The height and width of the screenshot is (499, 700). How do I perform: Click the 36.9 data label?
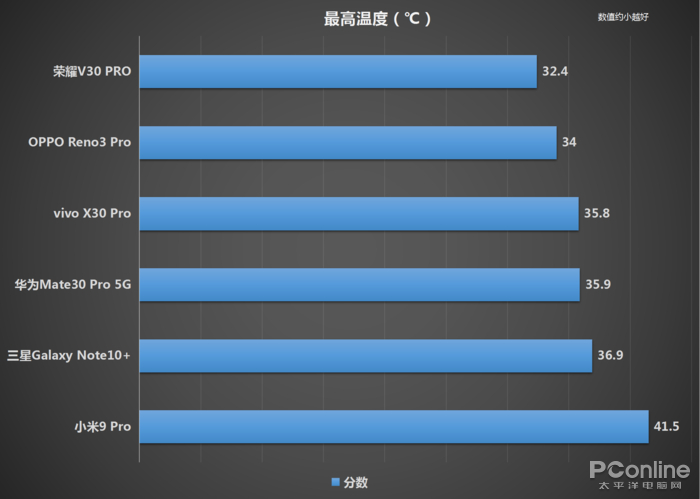[611, 356]
